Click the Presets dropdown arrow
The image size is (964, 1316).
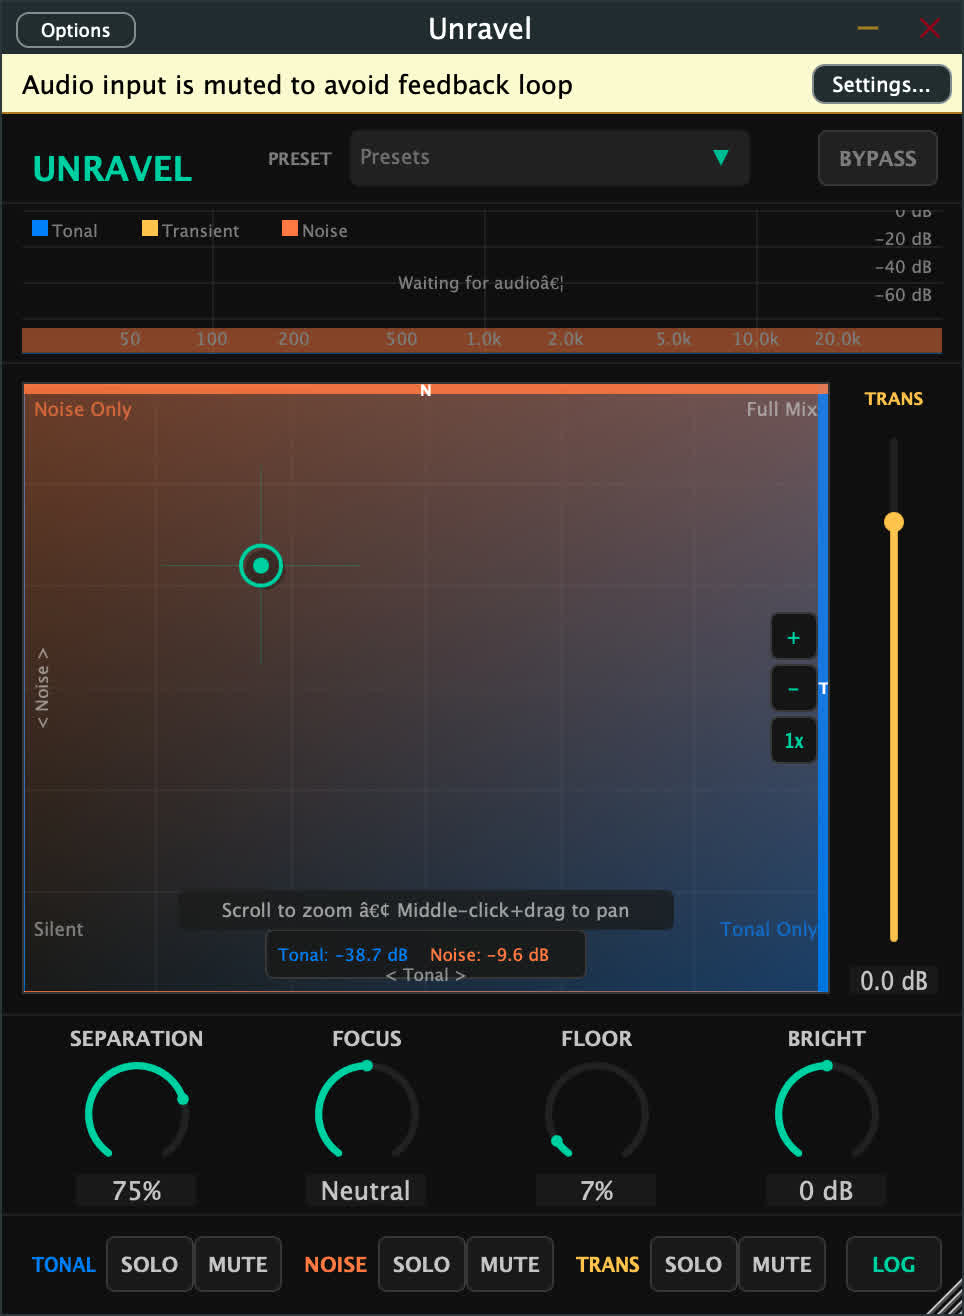720,157
